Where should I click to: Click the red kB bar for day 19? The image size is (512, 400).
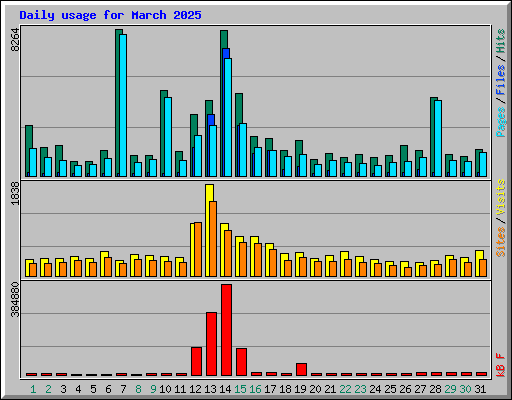pyautogui.click(x=301, y=370)
